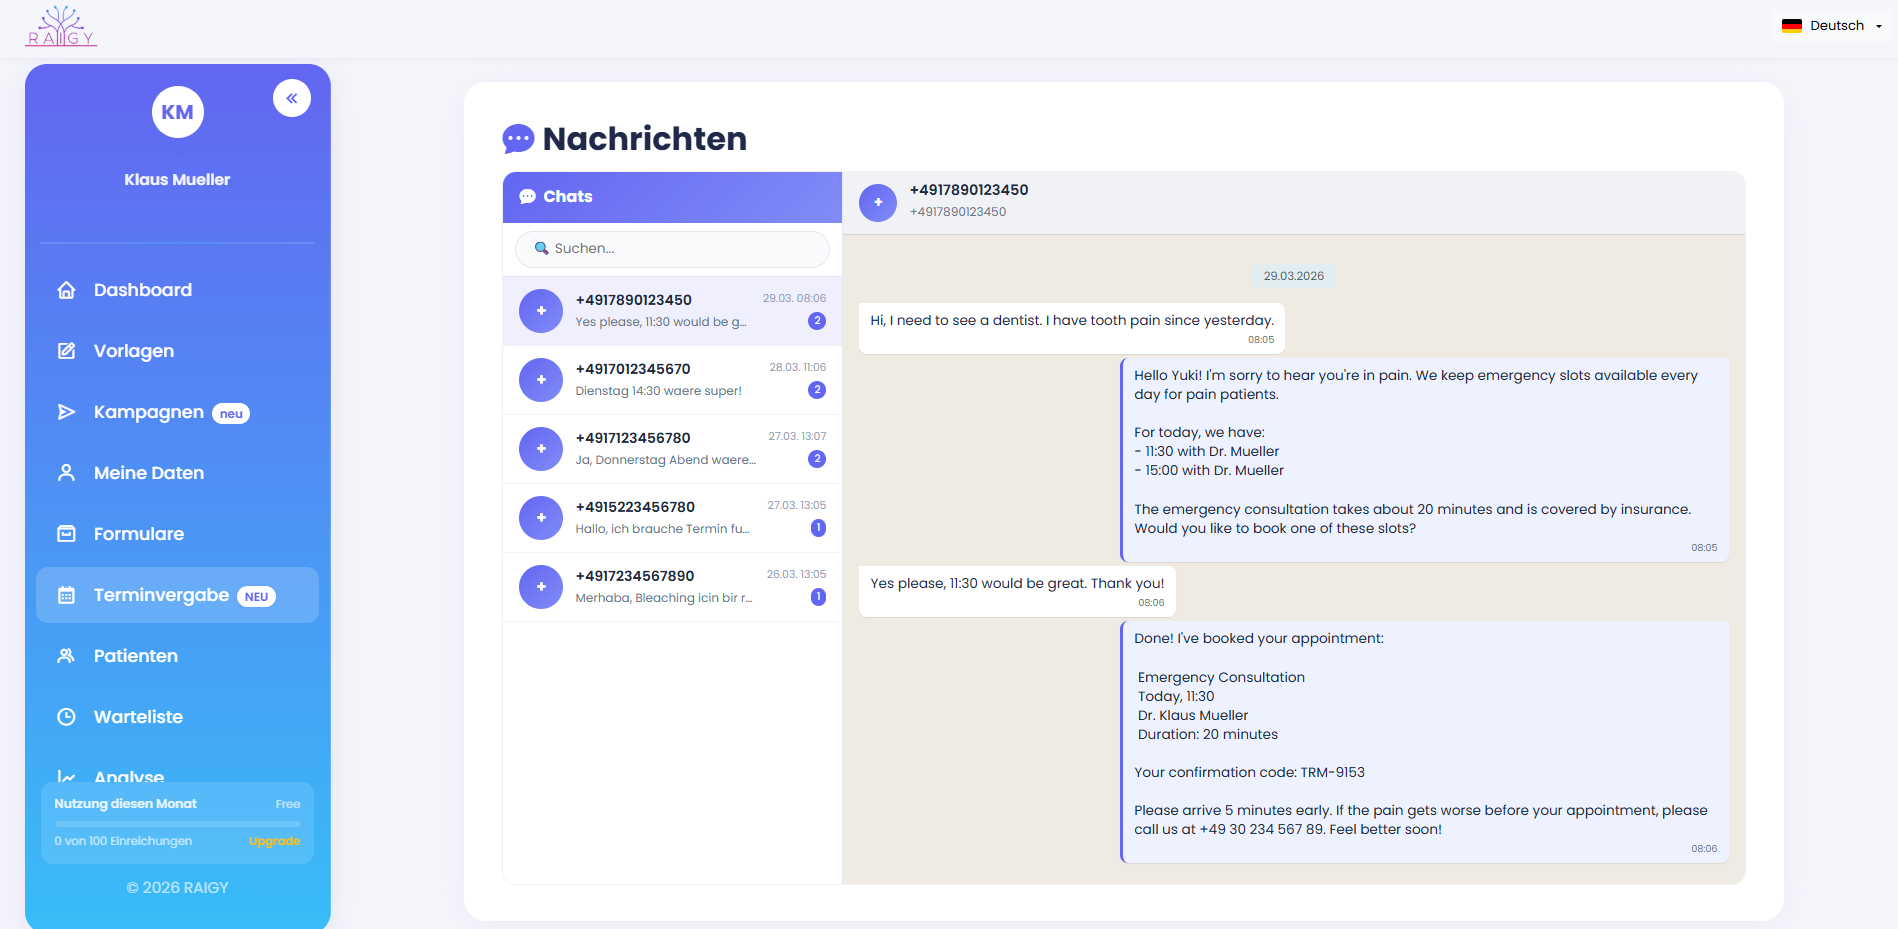Select the Meine Daten person icon
The image size is (1898, 929).
tap(66, 472)
